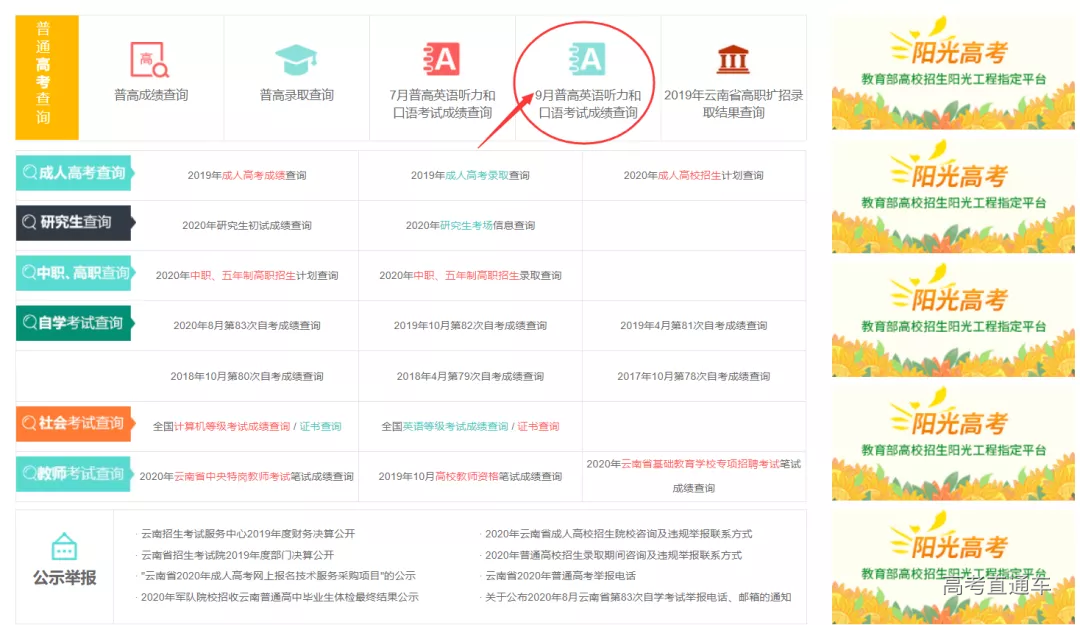
Task: Click the 公示举报 mailbox icon
Action: click(65, 547)
